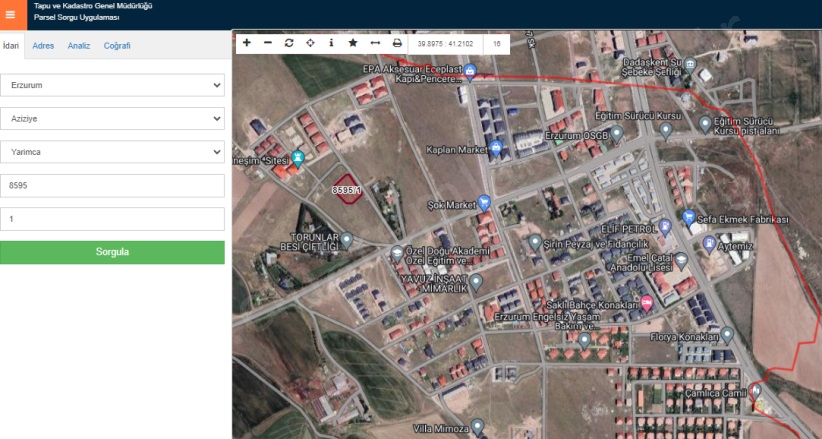Image resolution: width=822 pixels, height=439 pixels.
Task: Zoom in with the plus icon
Action: click(x=247, y=44)
